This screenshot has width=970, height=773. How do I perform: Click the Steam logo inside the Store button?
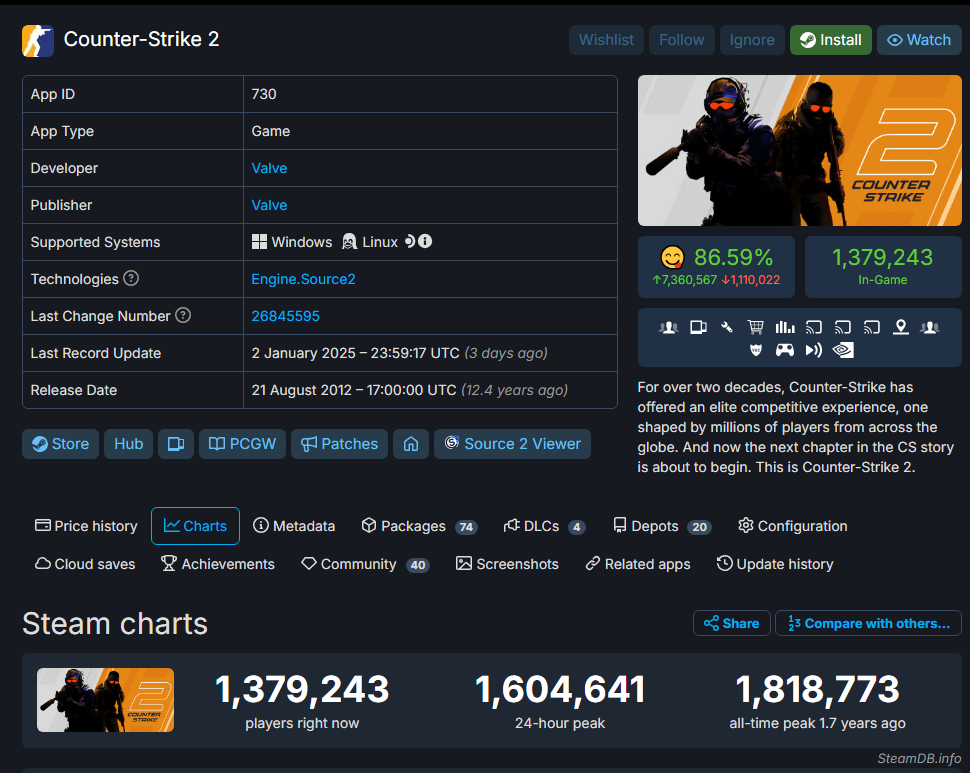(40, 444)
